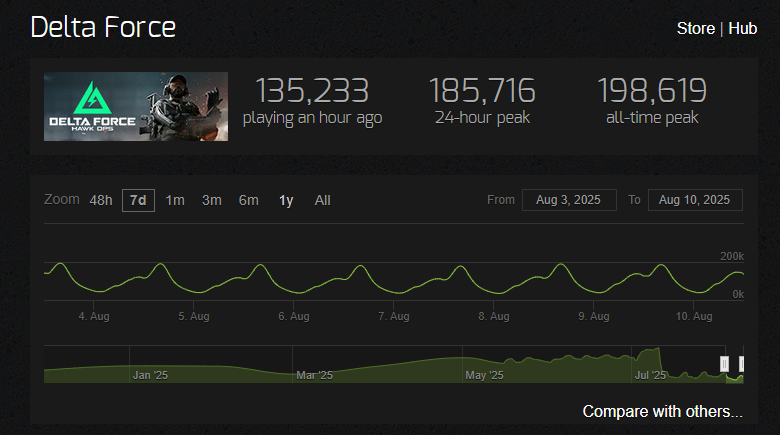Click the Jan '25 area in navigator
Screen dimensions: 780x435
click(150, 375)
